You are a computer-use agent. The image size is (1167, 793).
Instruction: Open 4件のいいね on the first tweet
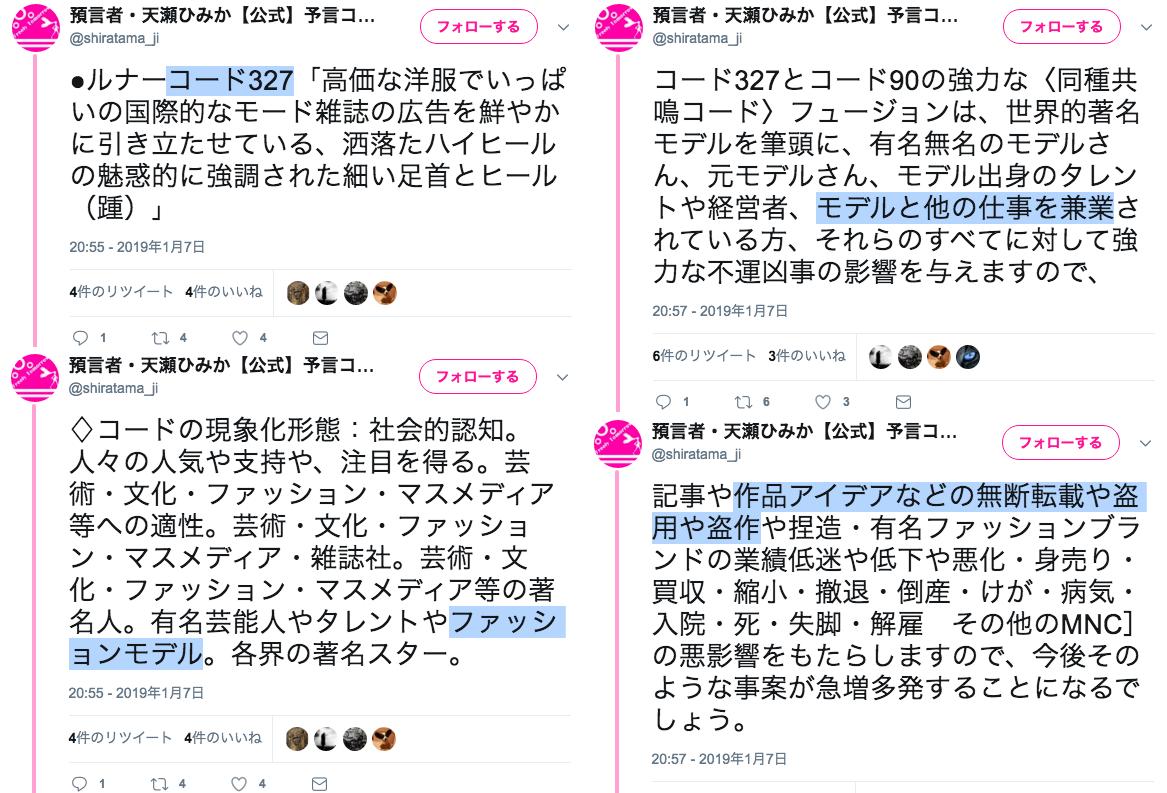(224, 292)
